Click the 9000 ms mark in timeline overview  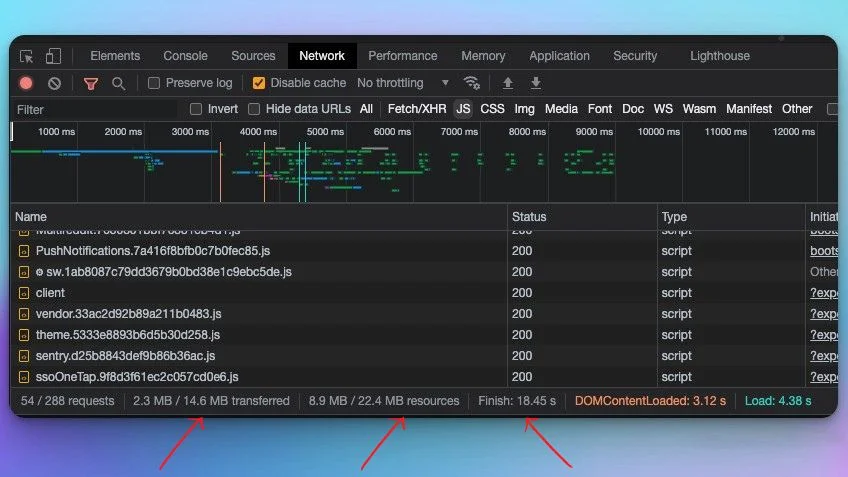[594, 132]
